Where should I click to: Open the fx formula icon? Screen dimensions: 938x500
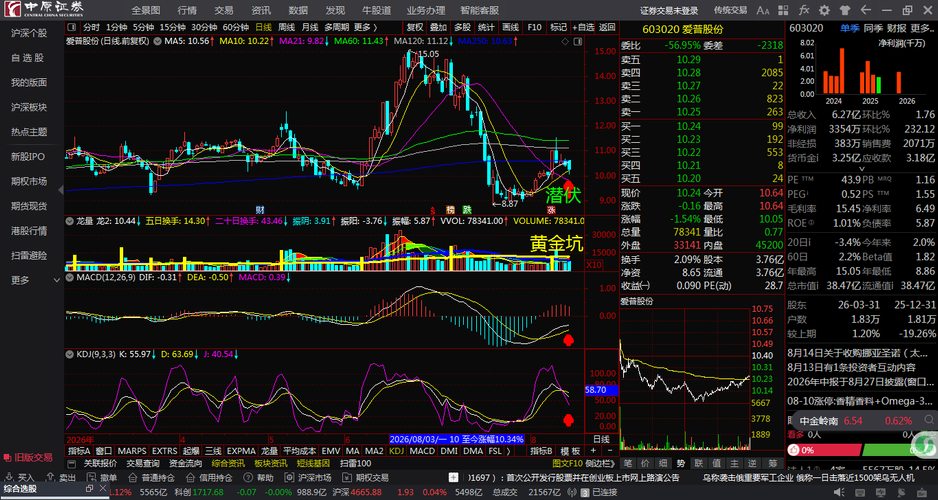click(x=804, y=10)
